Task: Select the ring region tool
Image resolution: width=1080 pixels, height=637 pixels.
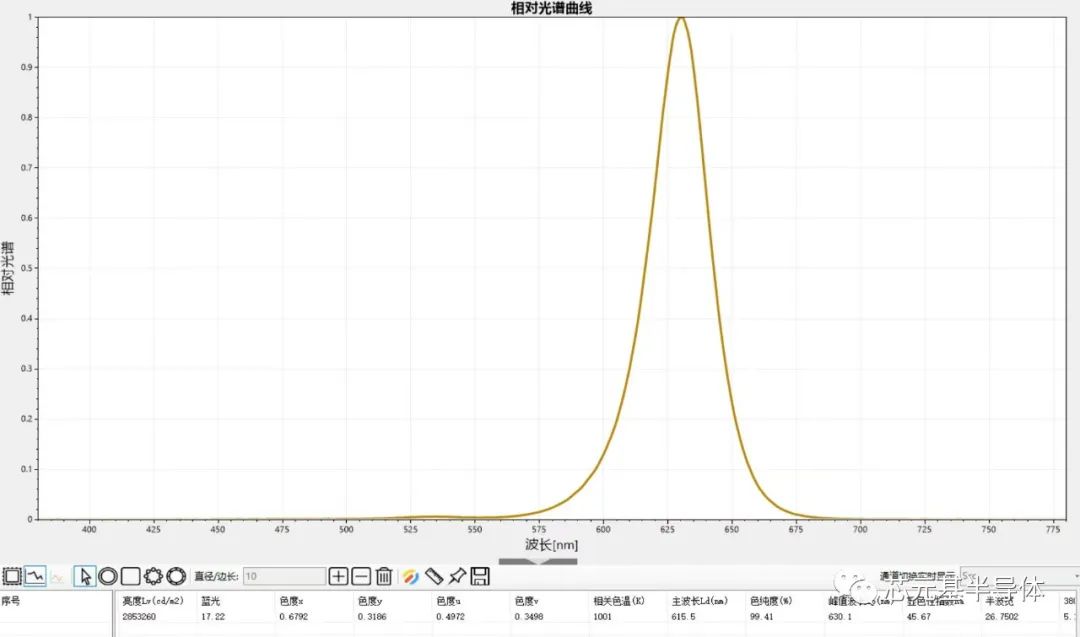Action: click(176, 576)
